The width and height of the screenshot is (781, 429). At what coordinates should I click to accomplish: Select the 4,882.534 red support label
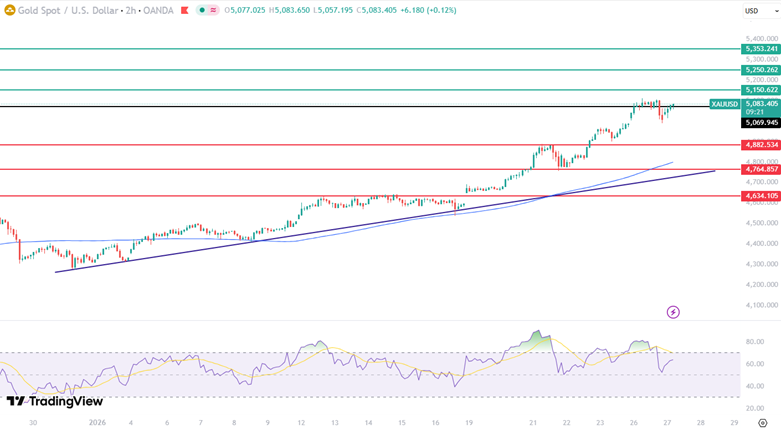[760, 145]
